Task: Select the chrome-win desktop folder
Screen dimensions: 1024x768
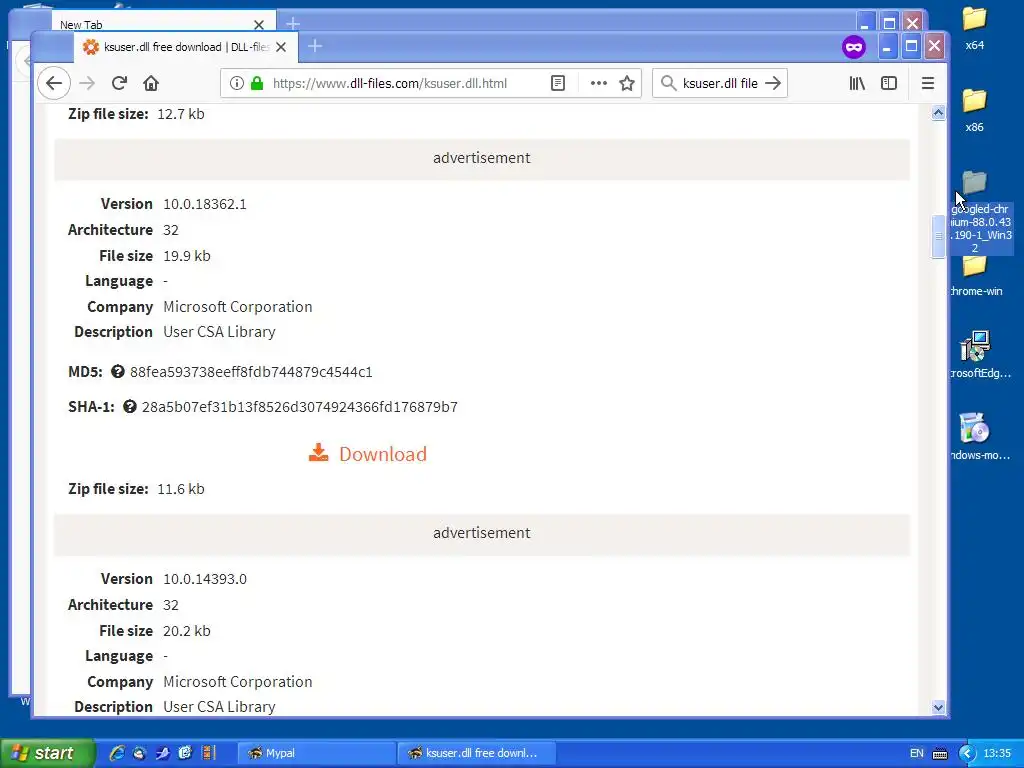Action: [x=976, y=275]
